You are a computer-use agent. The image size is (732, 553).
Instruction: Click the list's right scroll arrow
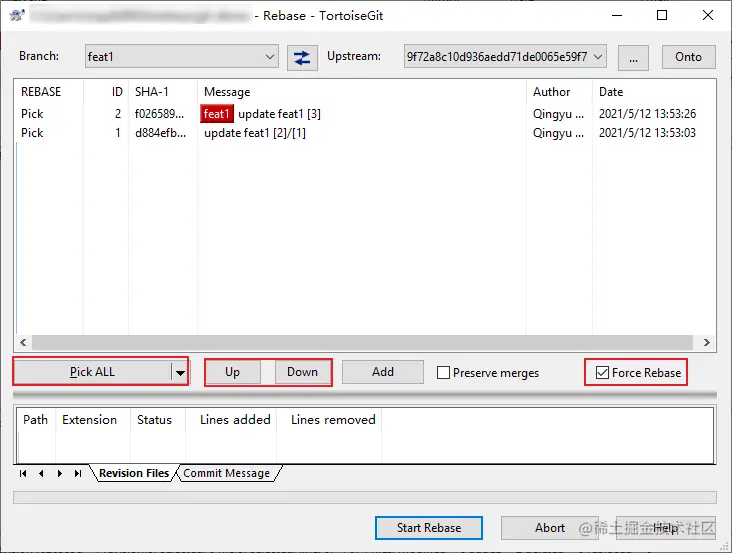[707, 343]
